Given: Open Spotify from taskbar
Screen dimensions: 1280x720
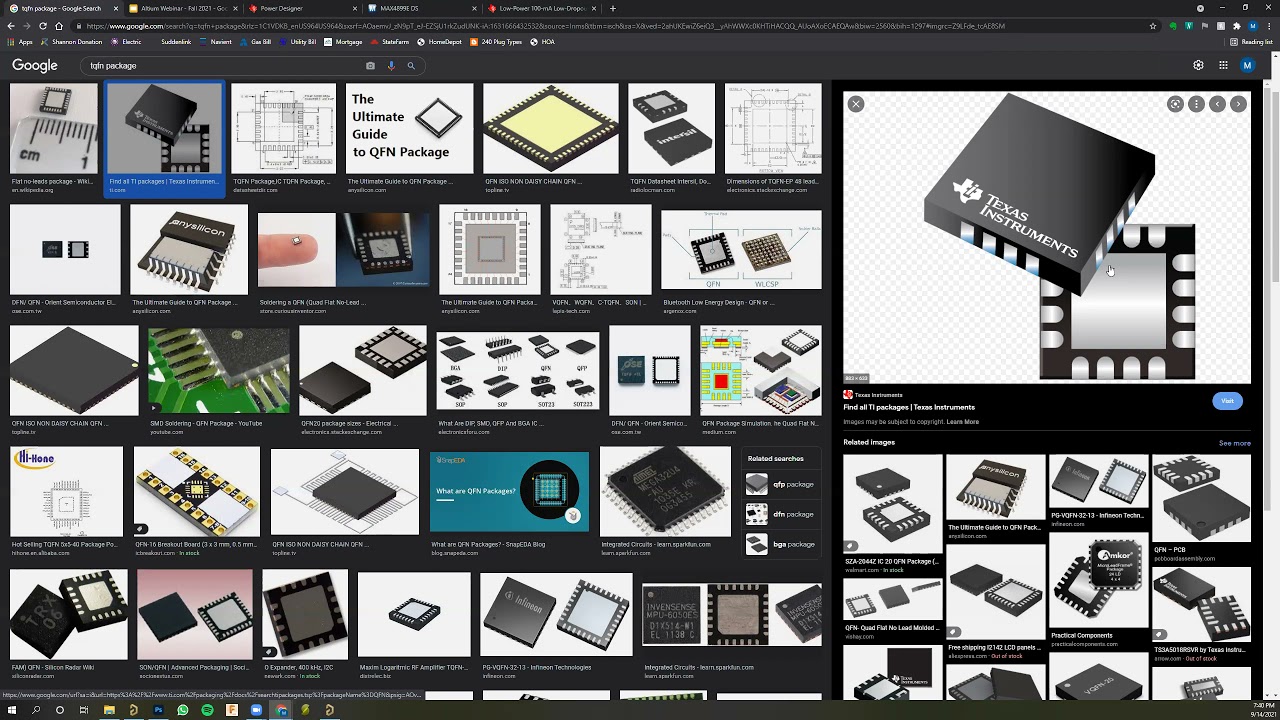Looking at the screenshot, I should pyautogui.click(x=207, y=710).
